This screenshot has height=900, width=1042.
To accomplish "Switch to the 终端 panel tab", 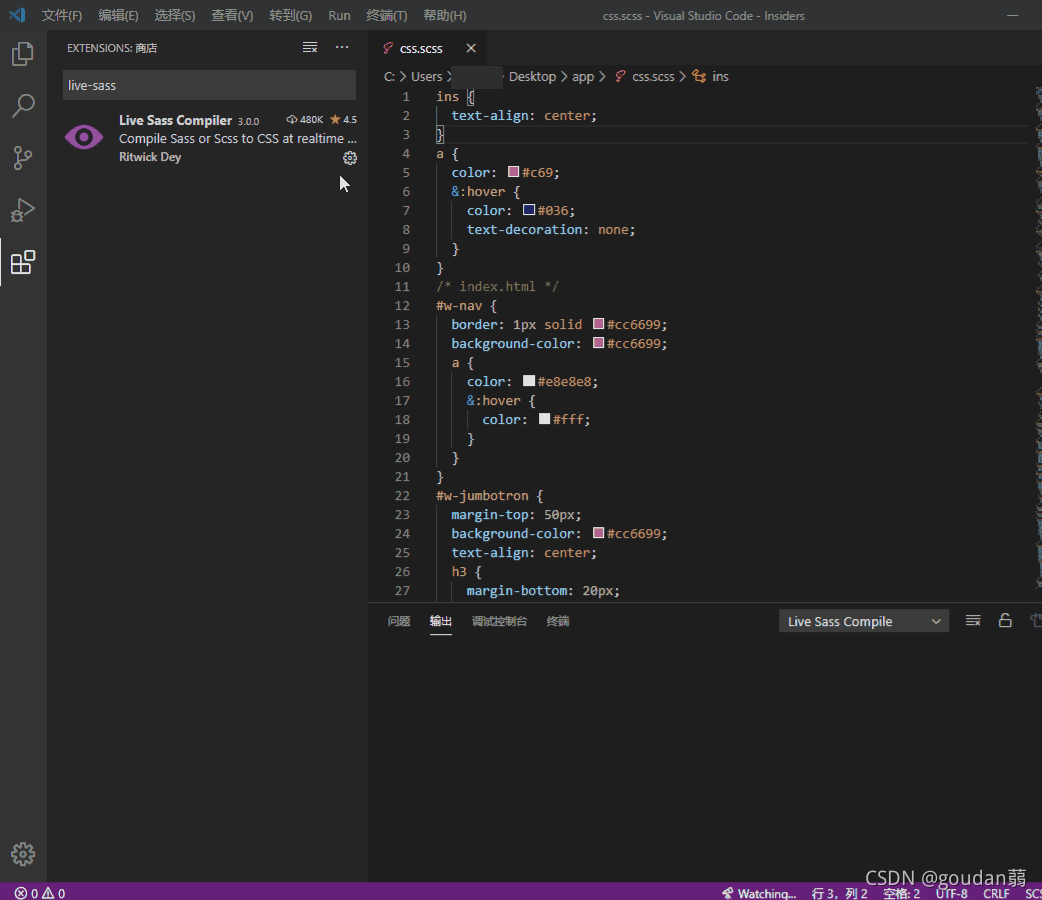I will (x=557, y=620).
